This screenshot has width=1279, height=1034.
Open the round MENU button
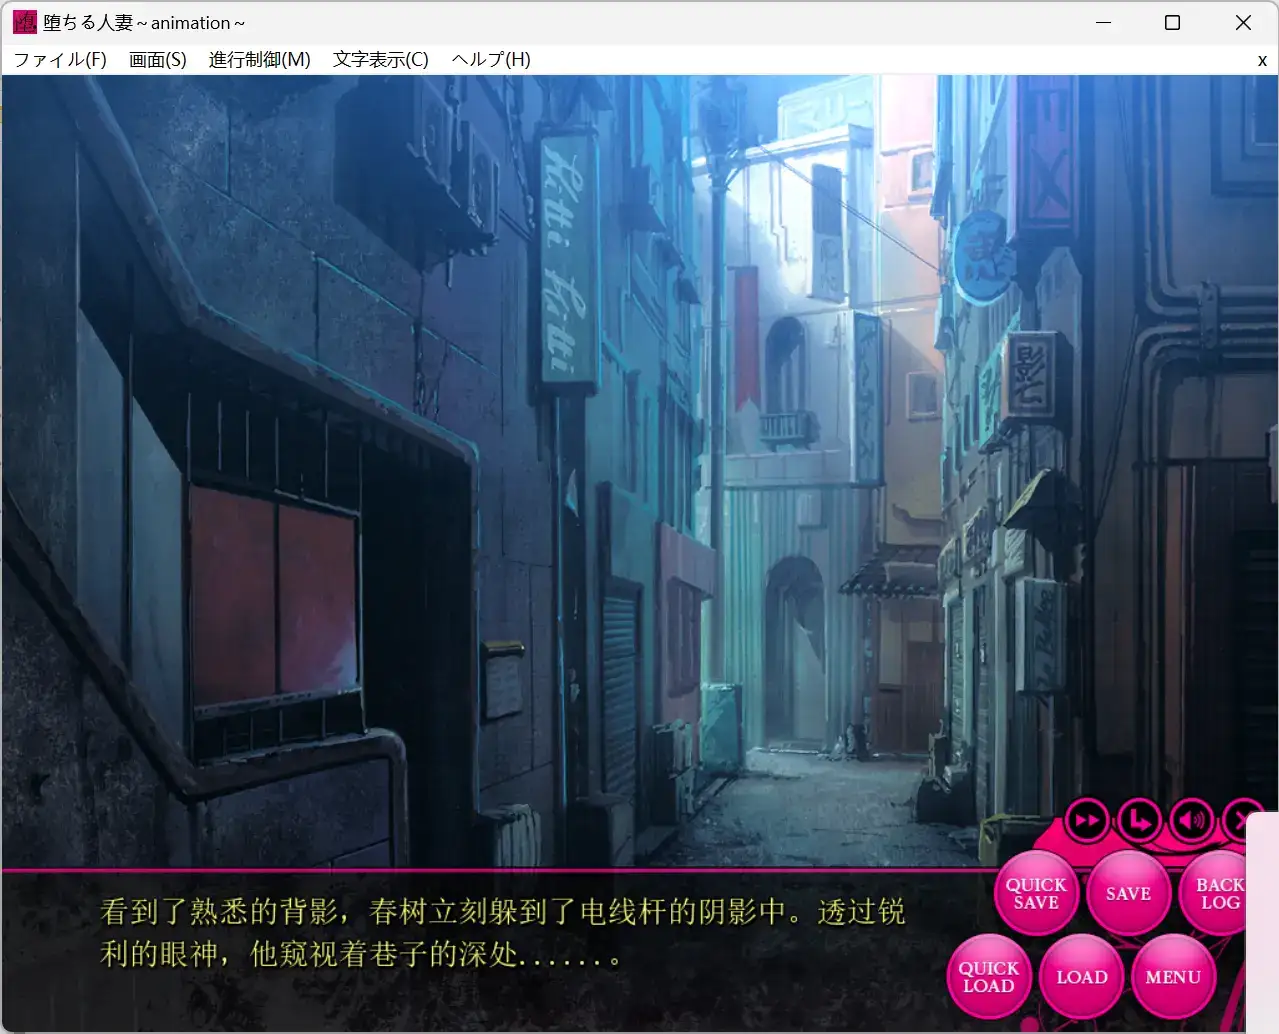pos(1173,977)
